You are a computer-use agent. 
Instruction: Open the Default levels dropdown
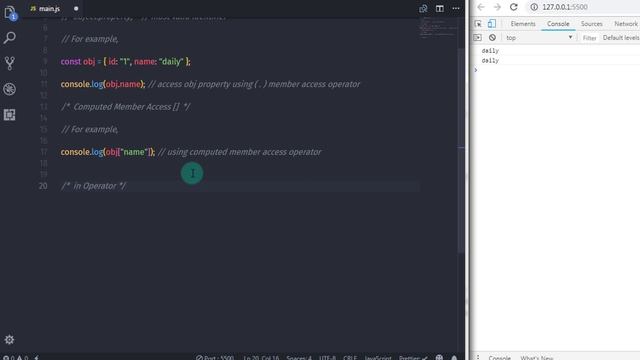click(621, 38)
